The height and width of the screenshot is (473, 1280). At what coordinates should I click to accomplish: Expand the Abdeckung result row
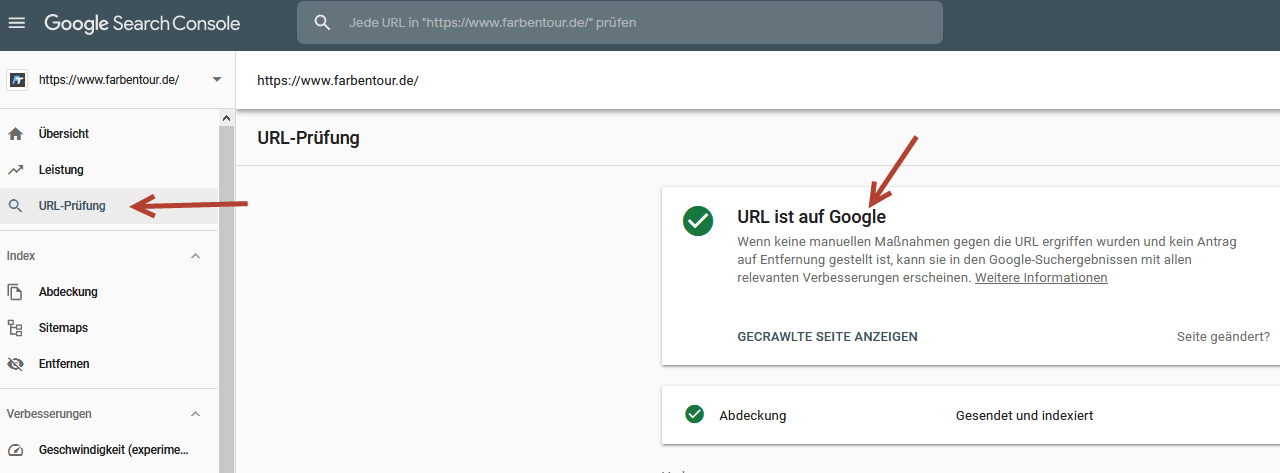(x=971, y=415)
